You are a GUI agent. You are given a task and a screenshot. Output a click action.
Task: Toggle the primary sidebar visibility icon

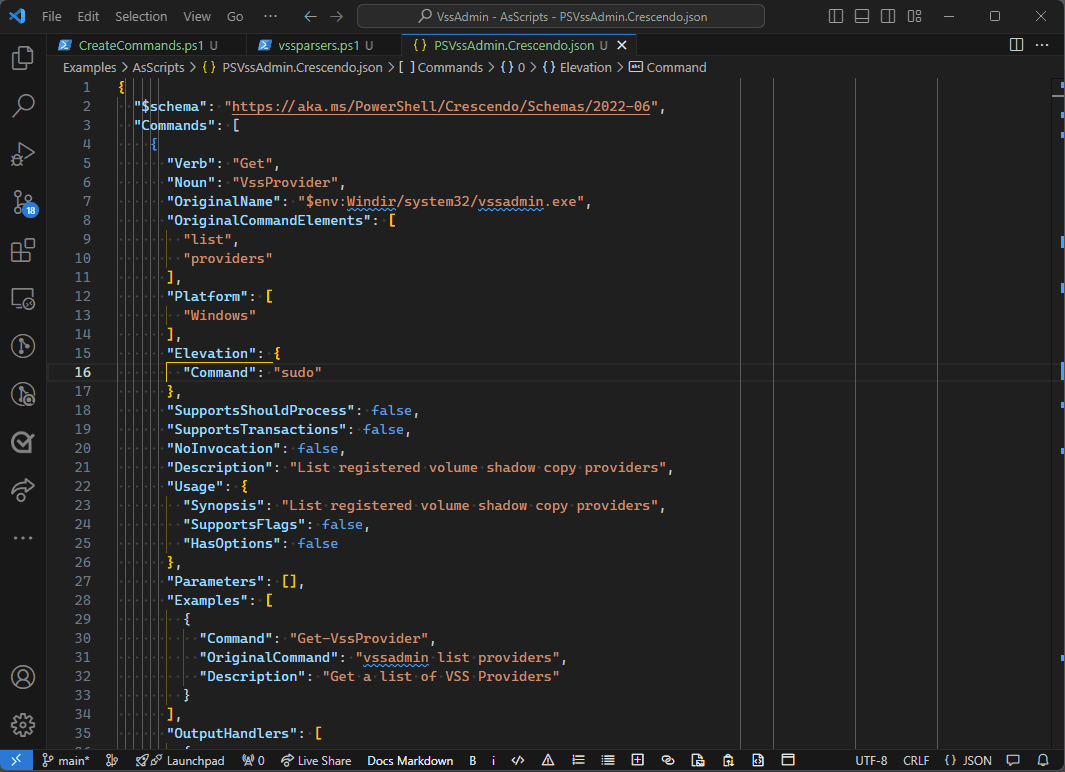[835, 16]
